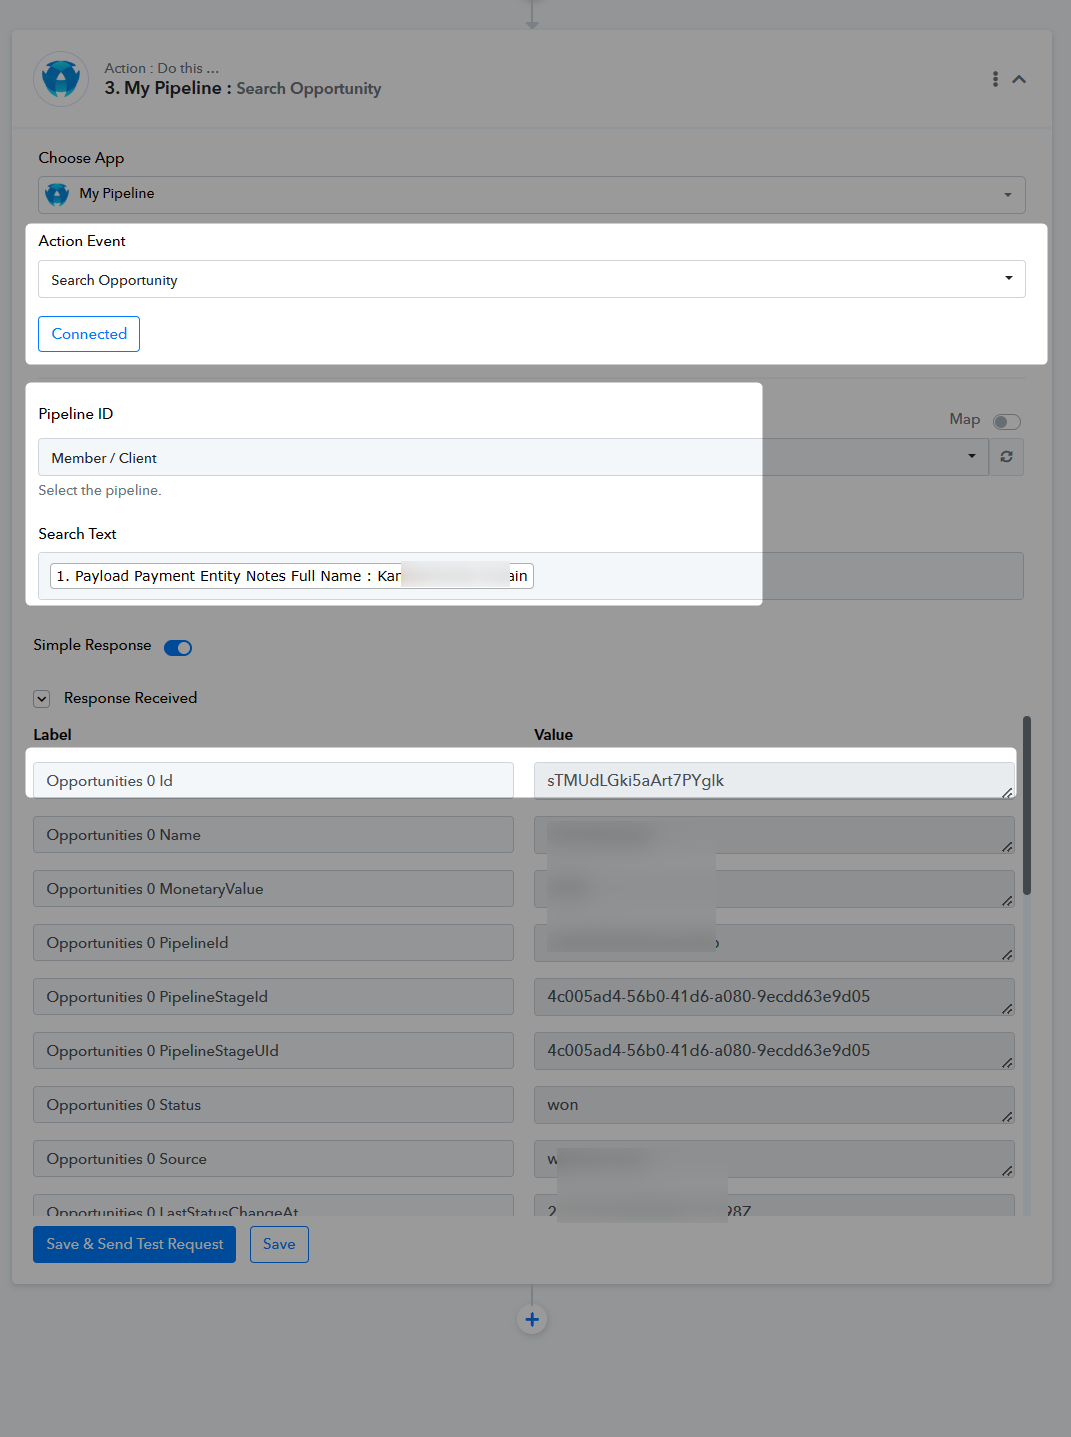Open the Pipeline ID dropdown Member / Client
1071x1437 pixels.
(513, 457)
